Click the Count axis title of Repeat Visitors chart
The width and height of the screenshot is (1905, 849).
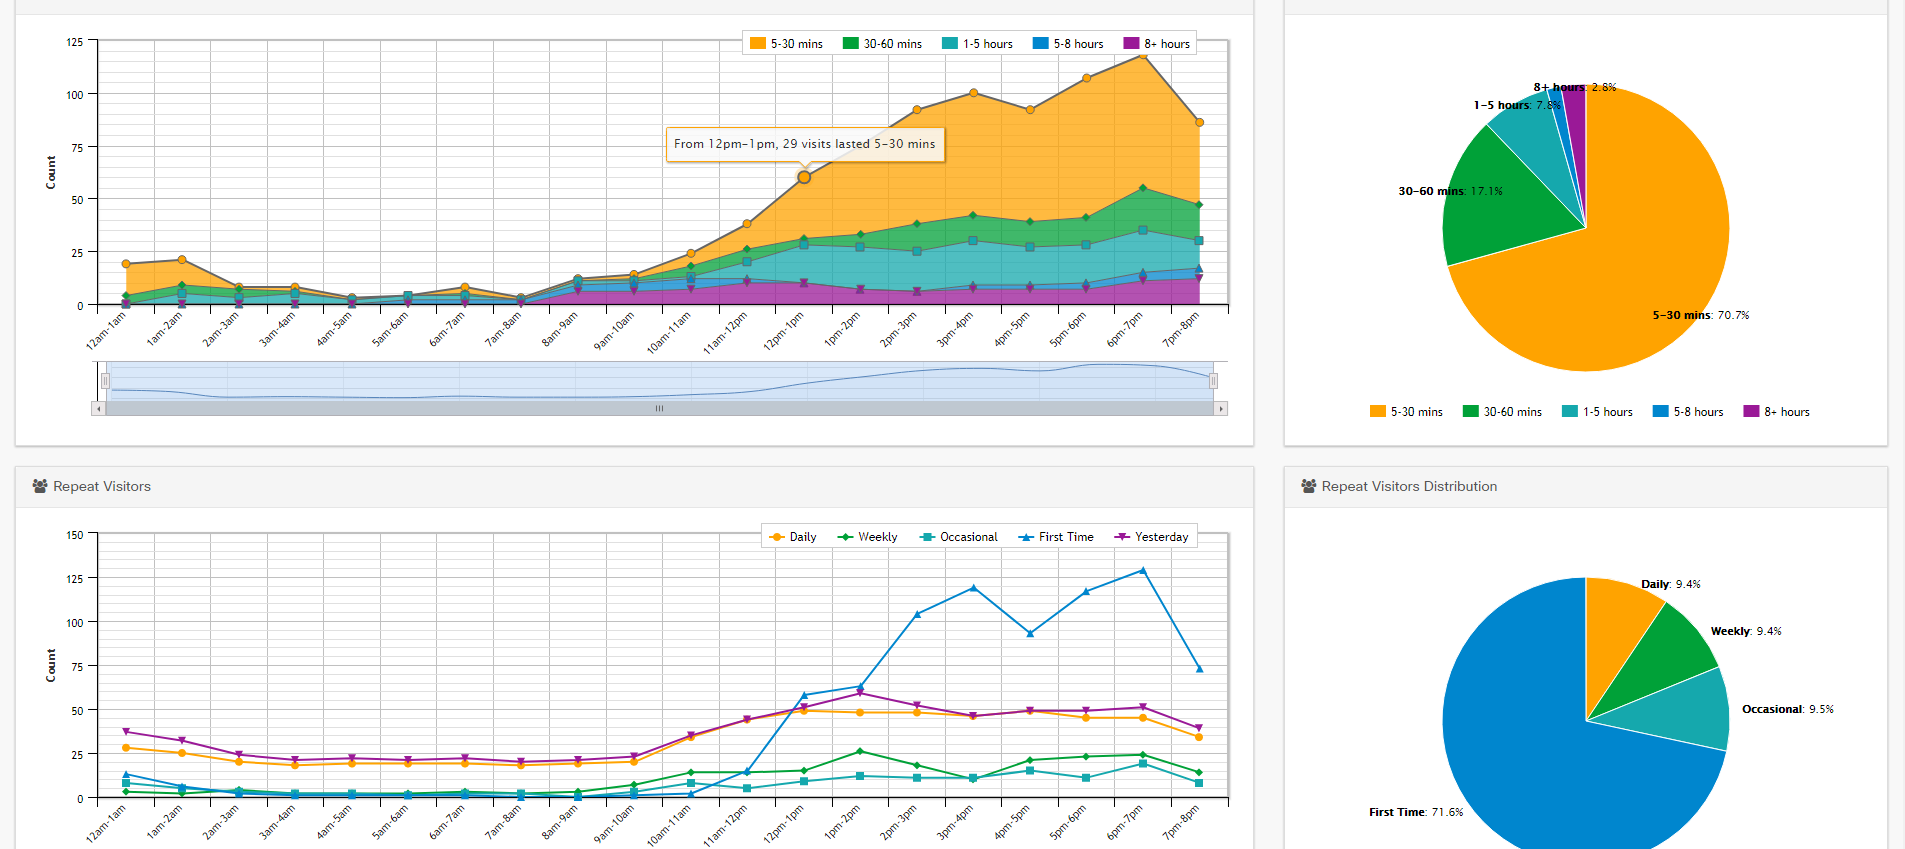[x=51, y=665]
